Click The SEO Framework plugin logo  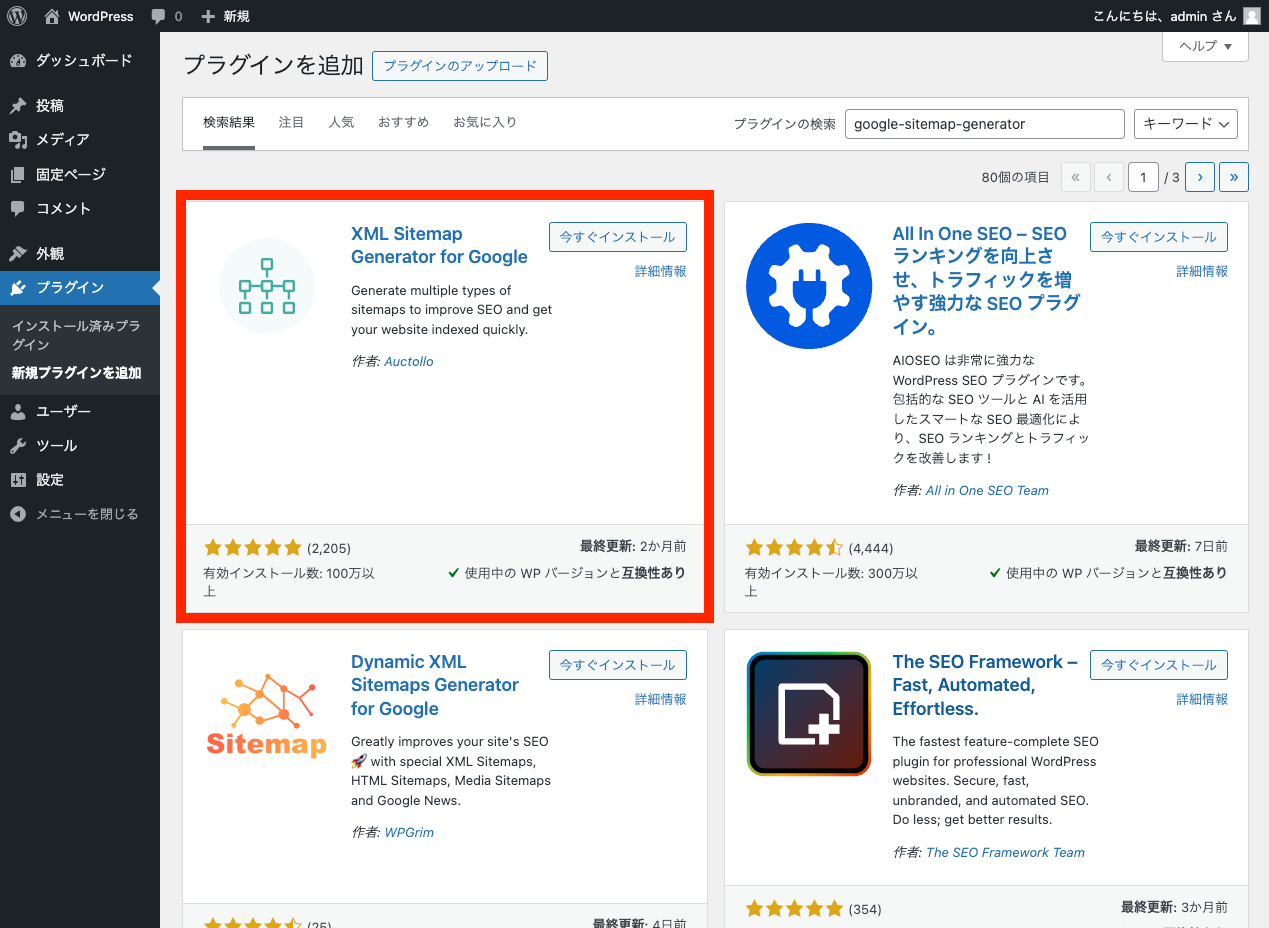click(x=809, y=714)
